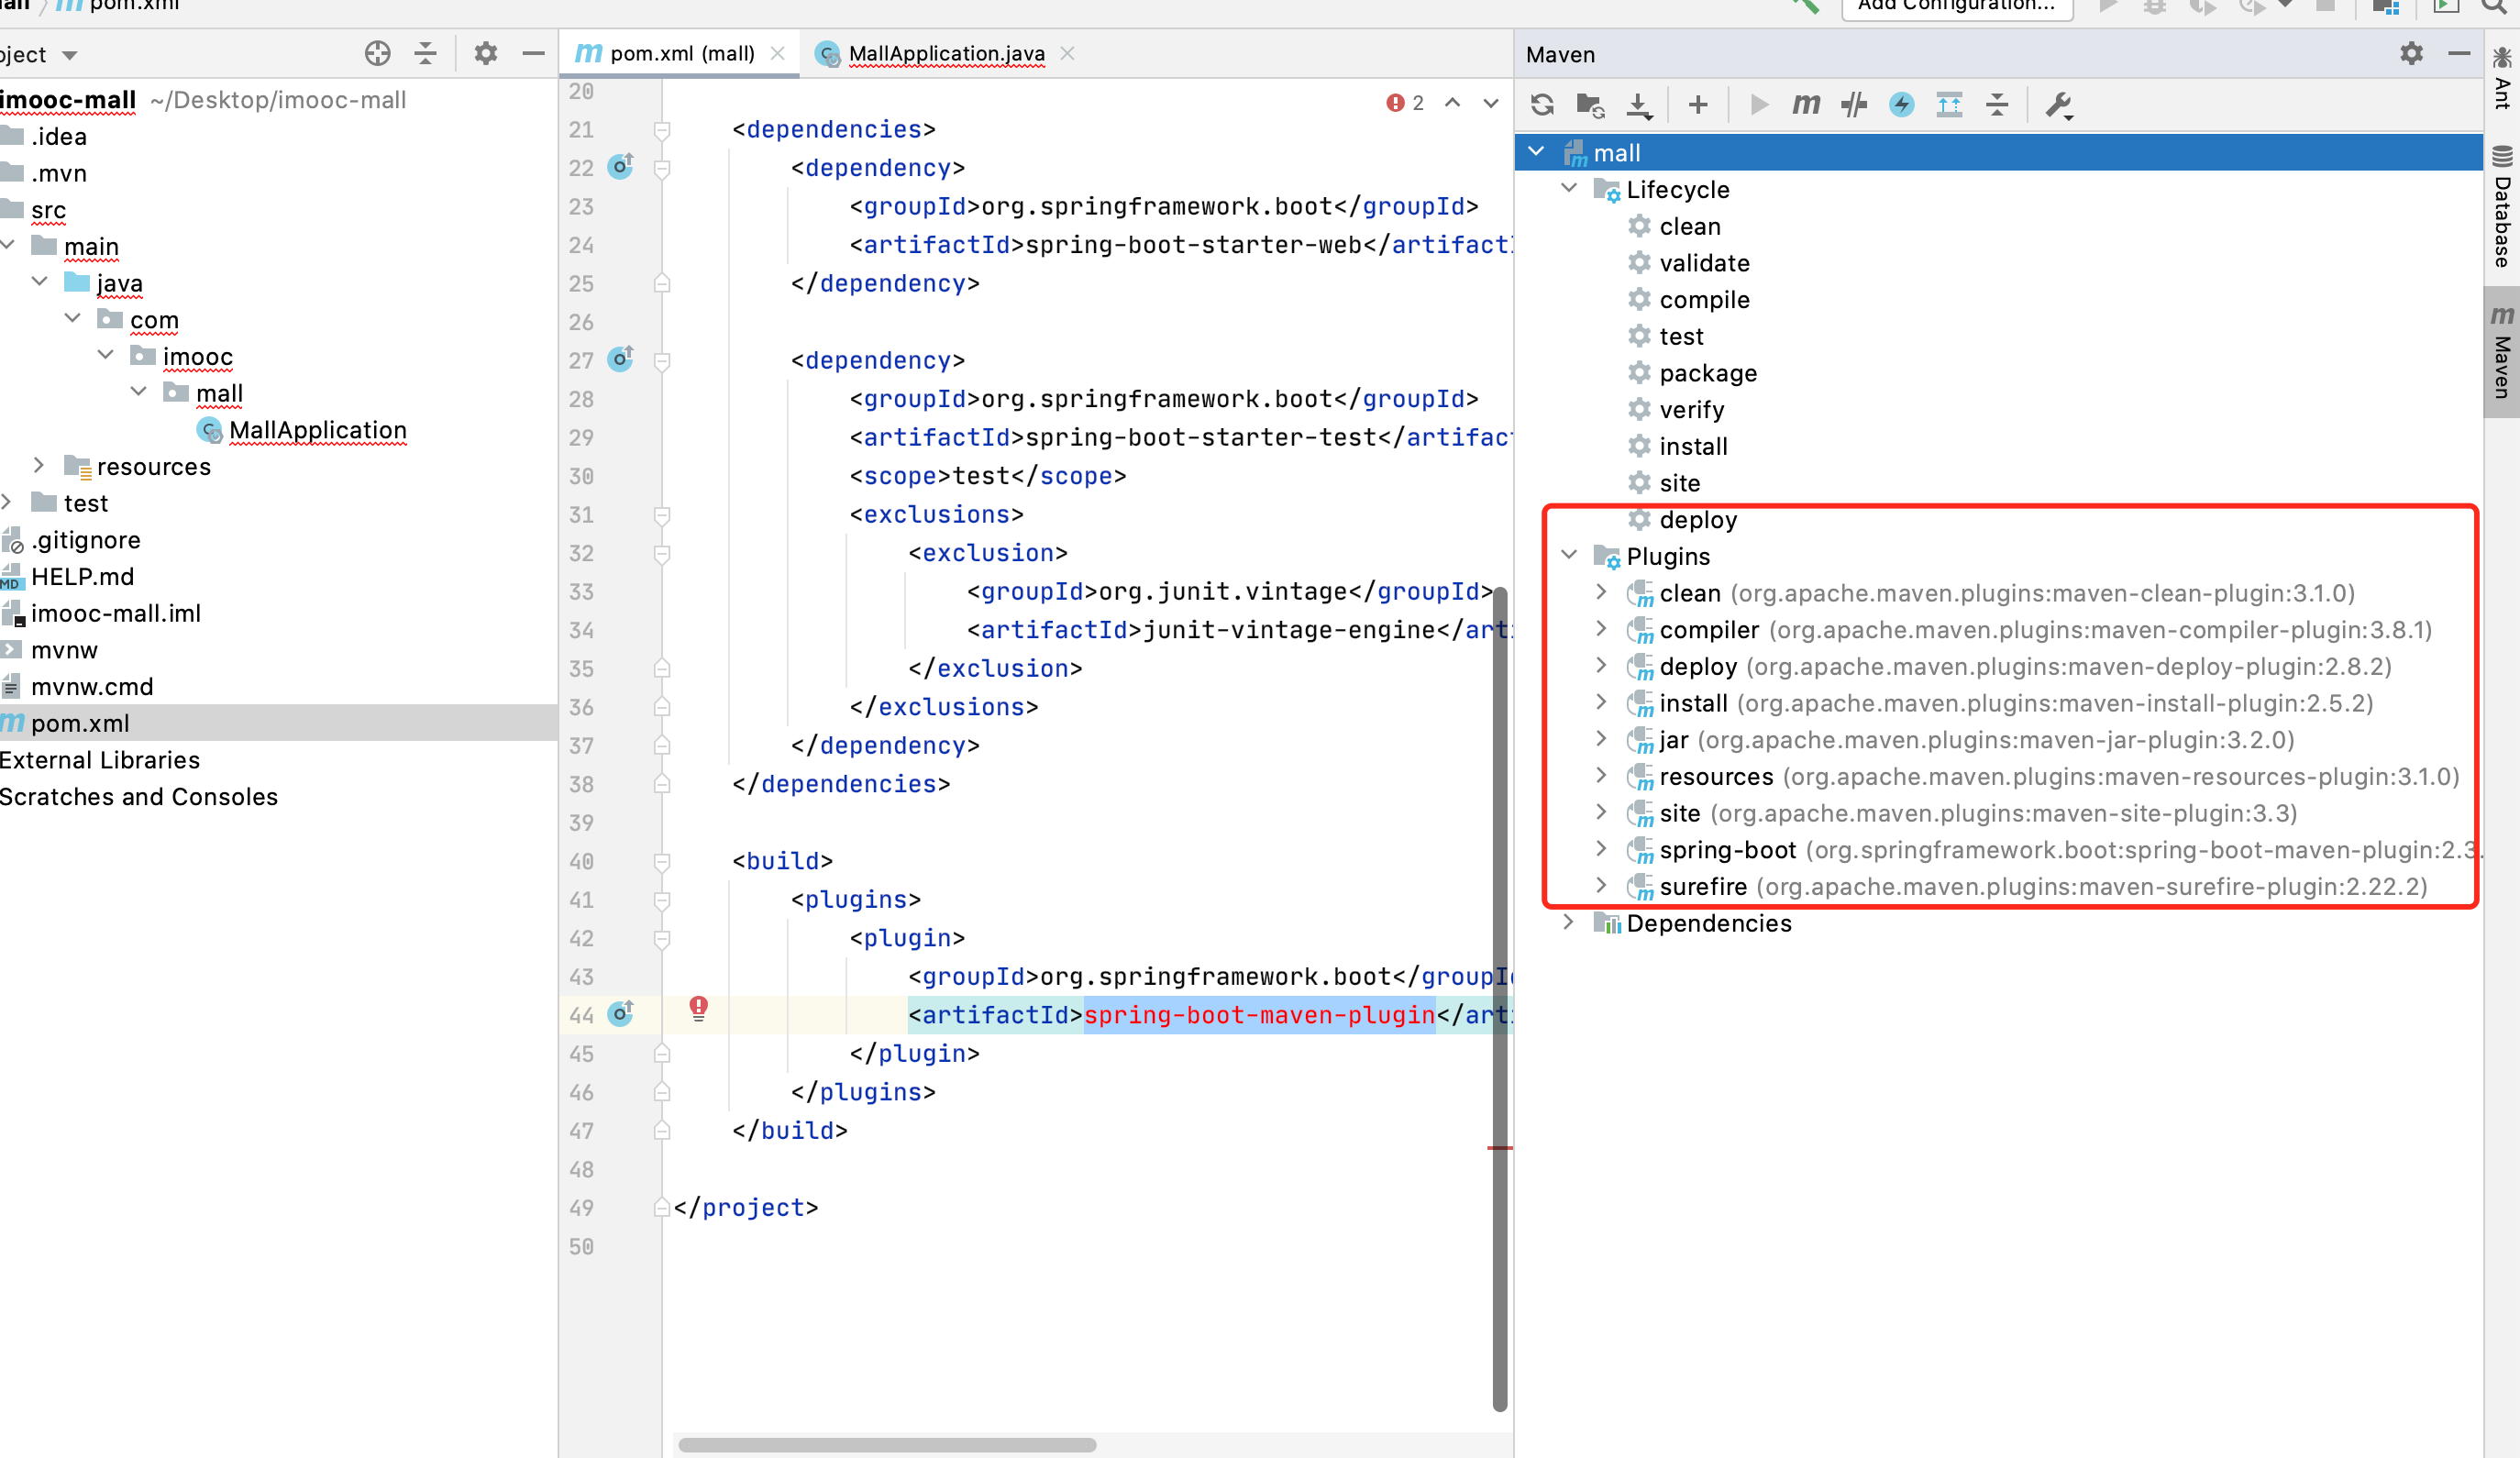Collapse the java folder in Project tree
The image size is (2520, 1458).
[39, 282]
